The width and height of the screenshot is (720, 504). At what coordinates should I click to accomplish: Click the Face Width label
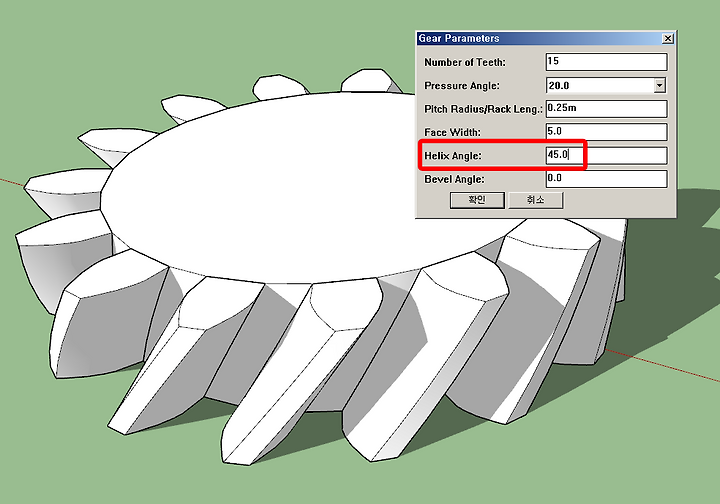452,133
